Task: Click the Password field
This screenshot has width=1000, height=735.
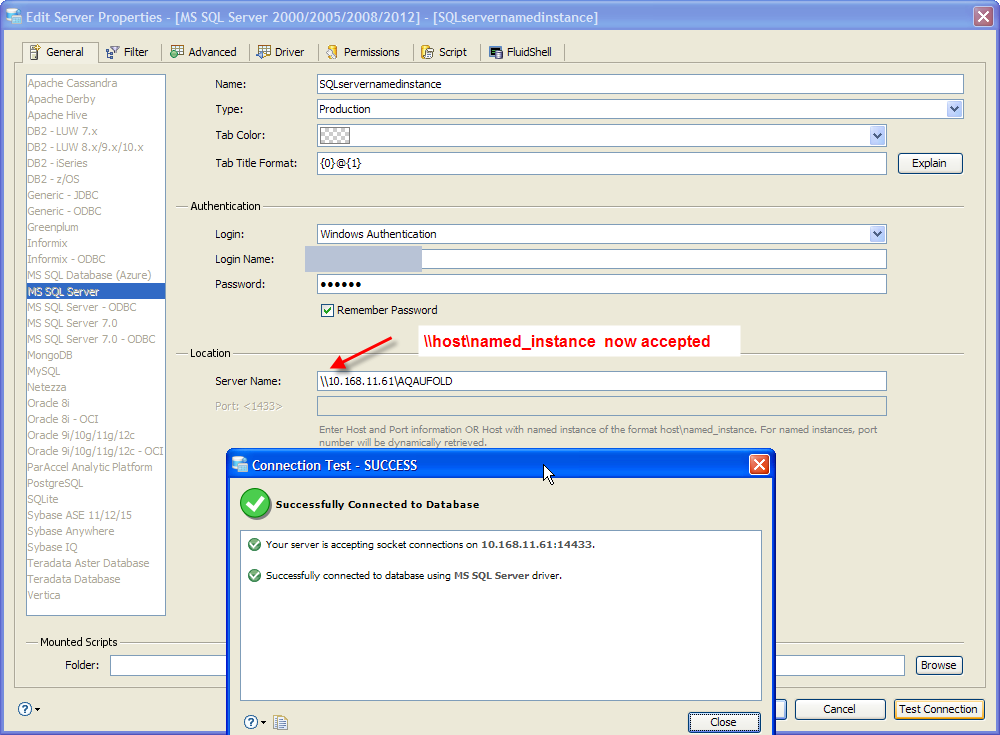Action: click(x=601, y=285)
